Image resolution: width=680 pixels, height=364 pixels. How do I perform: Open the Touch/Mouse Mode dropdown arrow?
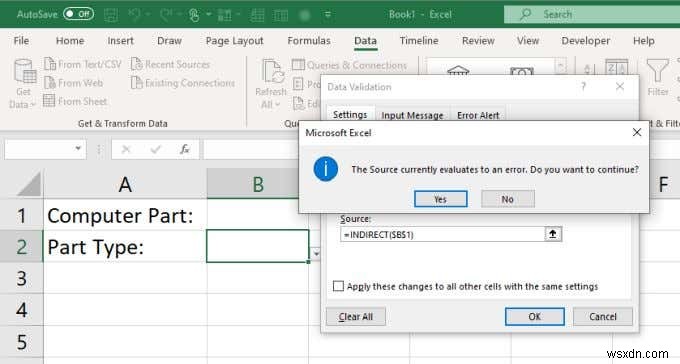click(209, 15)
